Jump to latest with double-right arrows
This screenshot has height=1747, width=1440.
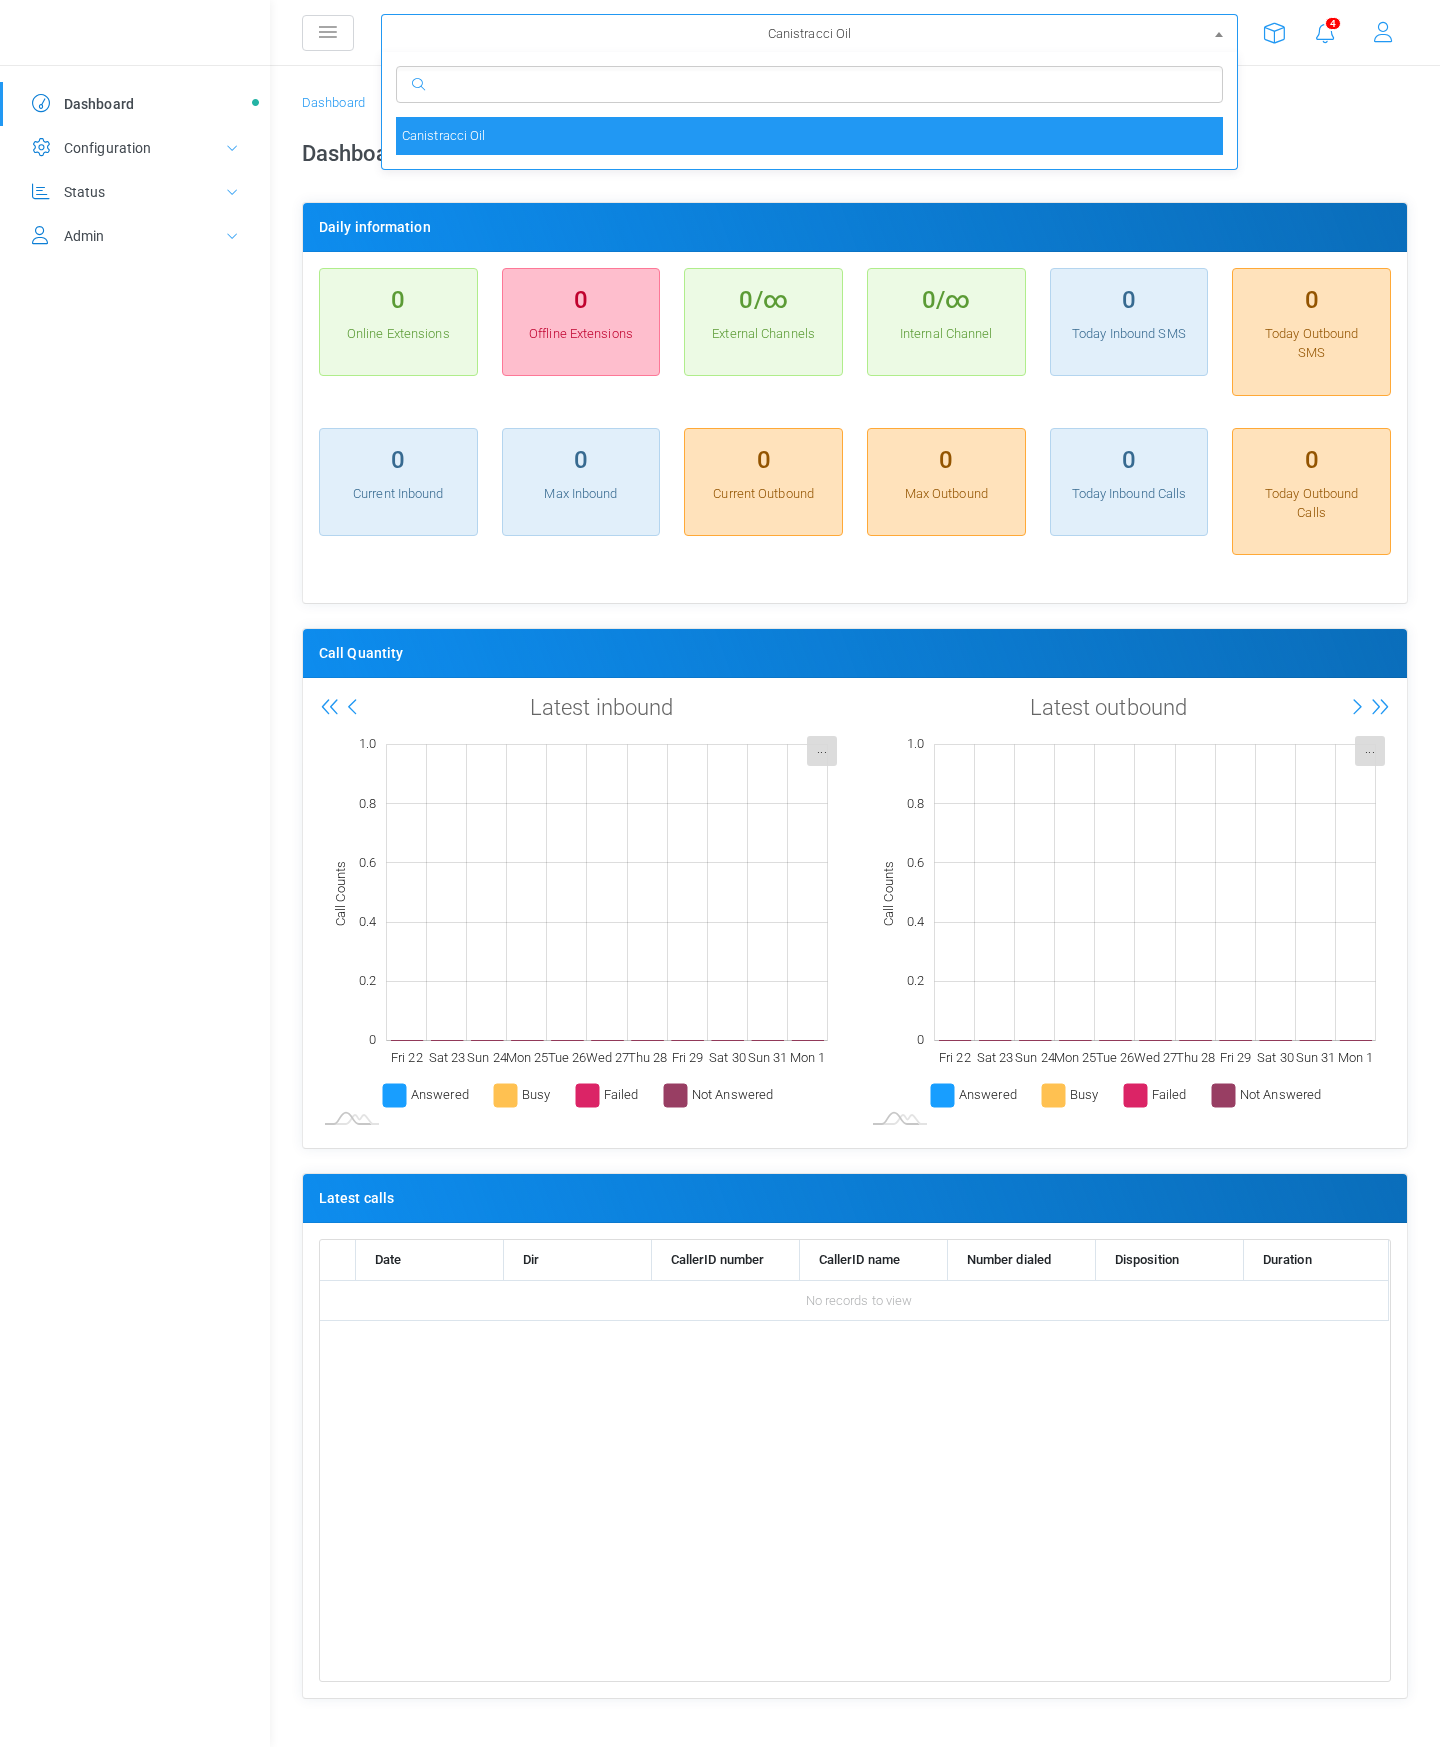(x=1380, y=707)
